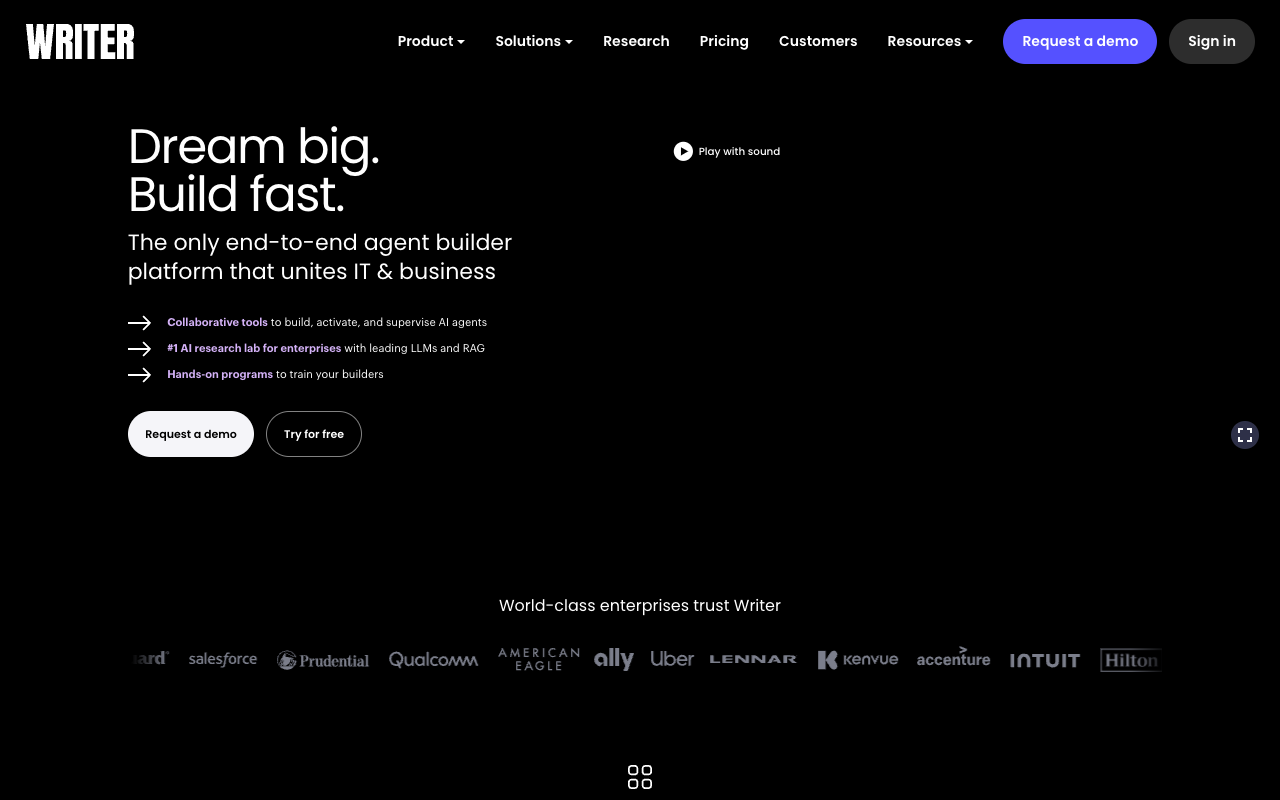The width and height of the screenshot is (1280, 800).
Task: Click the WRITER logo
Action: tap(80, 41)
